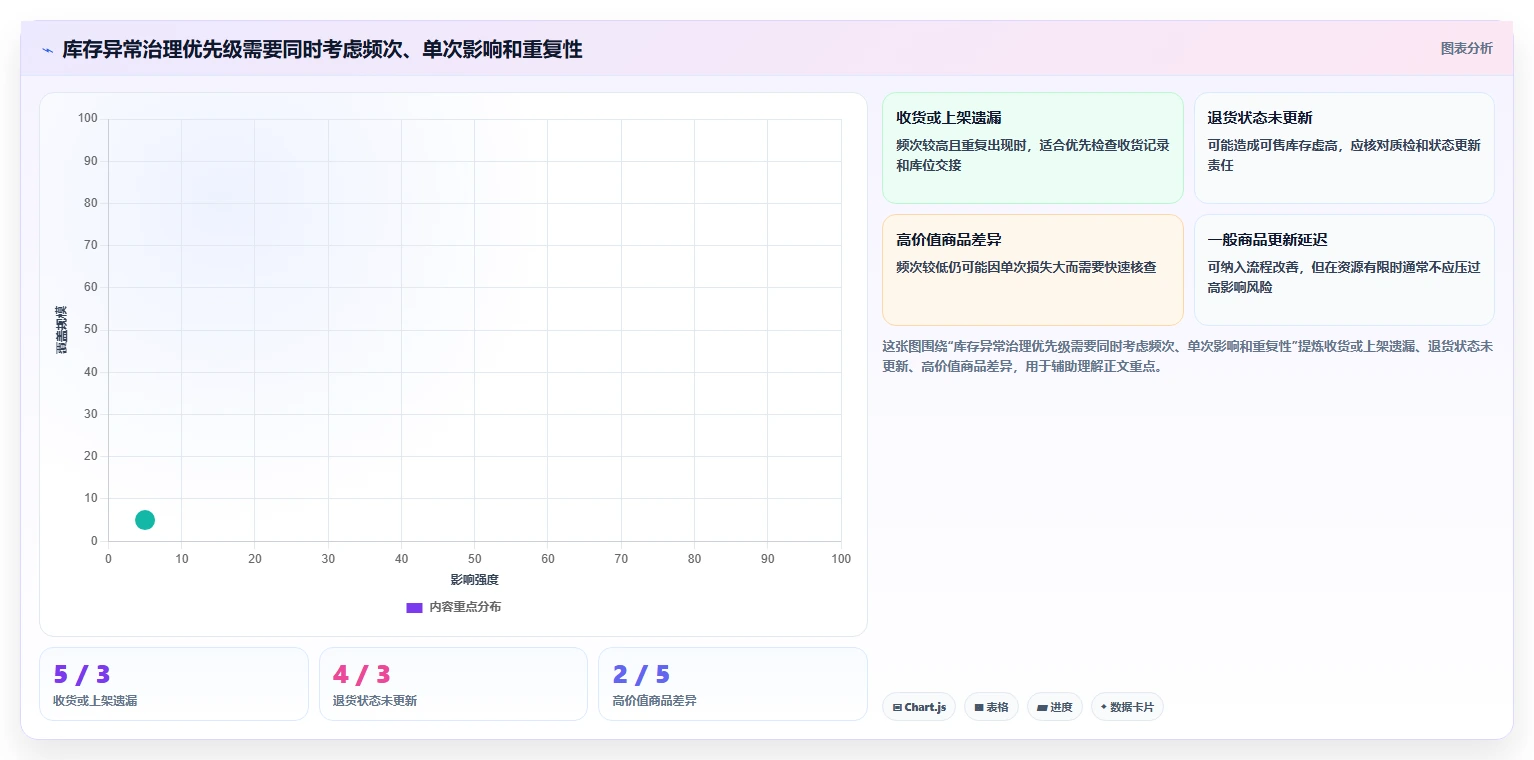Screen dimensions: 1534x760
Task: Click the lightning icon beside the title
Action: point(47,50)
